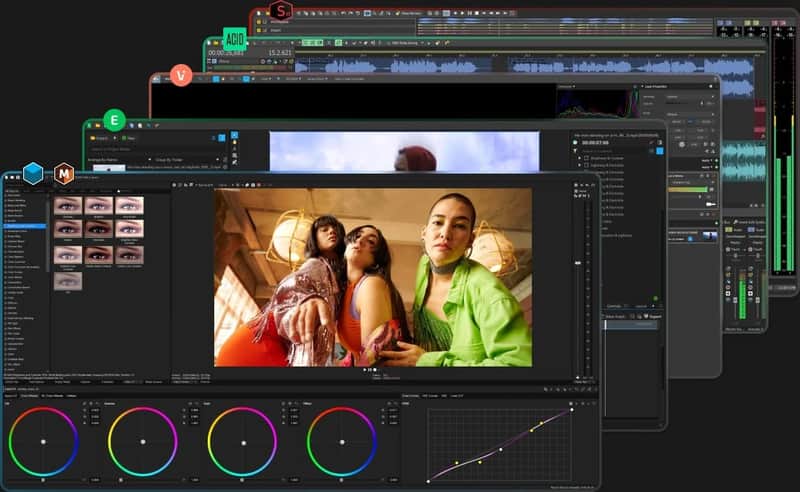The height and width of the screenshot is (492, 800).
Task: Click the 15.2.621 beat display in the ACID window
Action: [280, 53]
